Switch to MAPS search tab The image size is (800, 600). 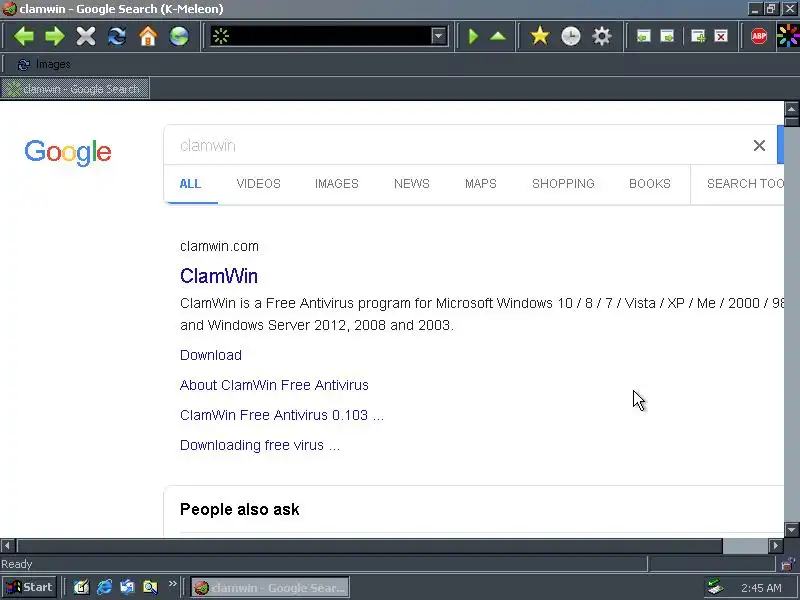(x=481, y=184)
